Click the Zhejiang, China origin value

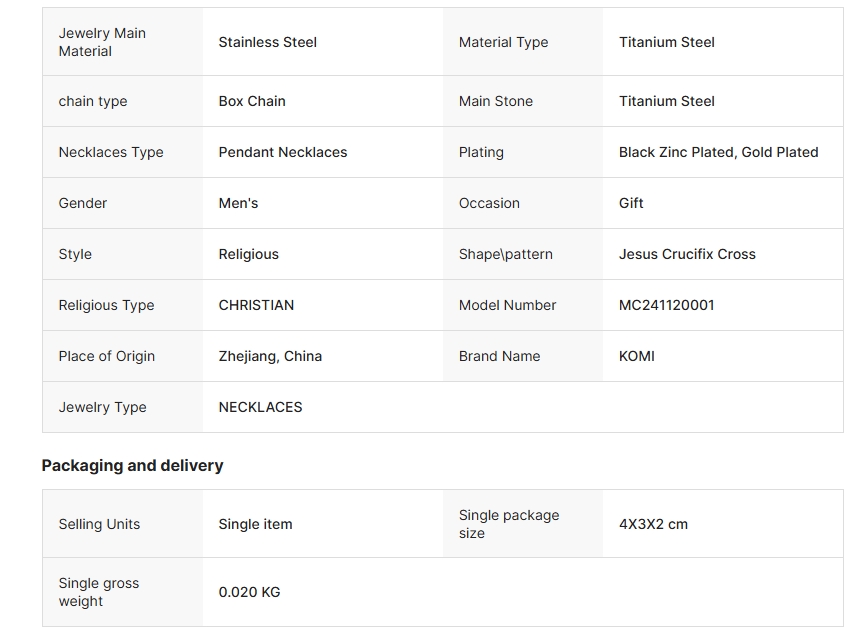pos(270,356)
